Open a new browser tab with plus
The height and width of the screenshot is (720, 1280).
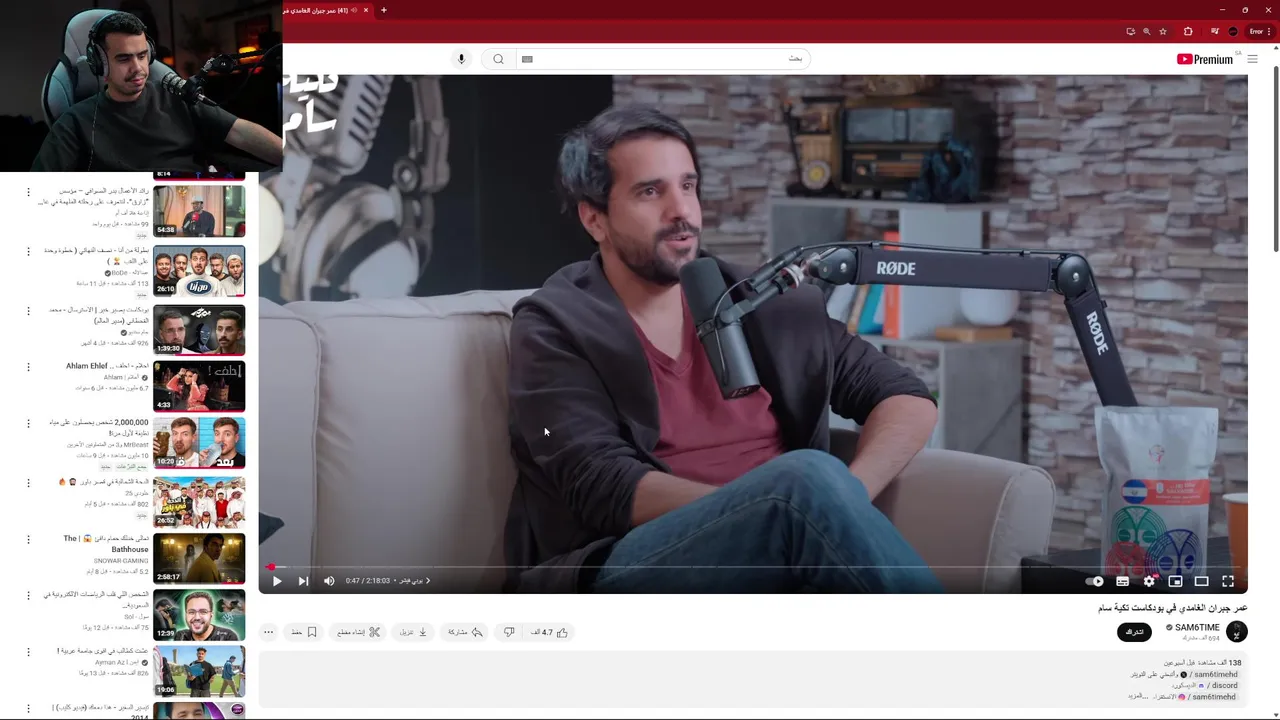click(384, 10)
